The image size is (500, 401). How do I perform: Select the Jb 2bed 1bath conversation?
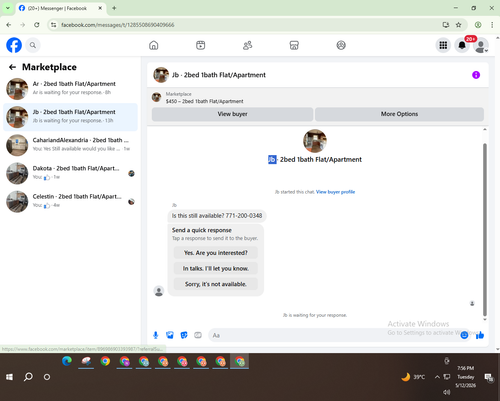pyautogui.click(x=70, y=117)
